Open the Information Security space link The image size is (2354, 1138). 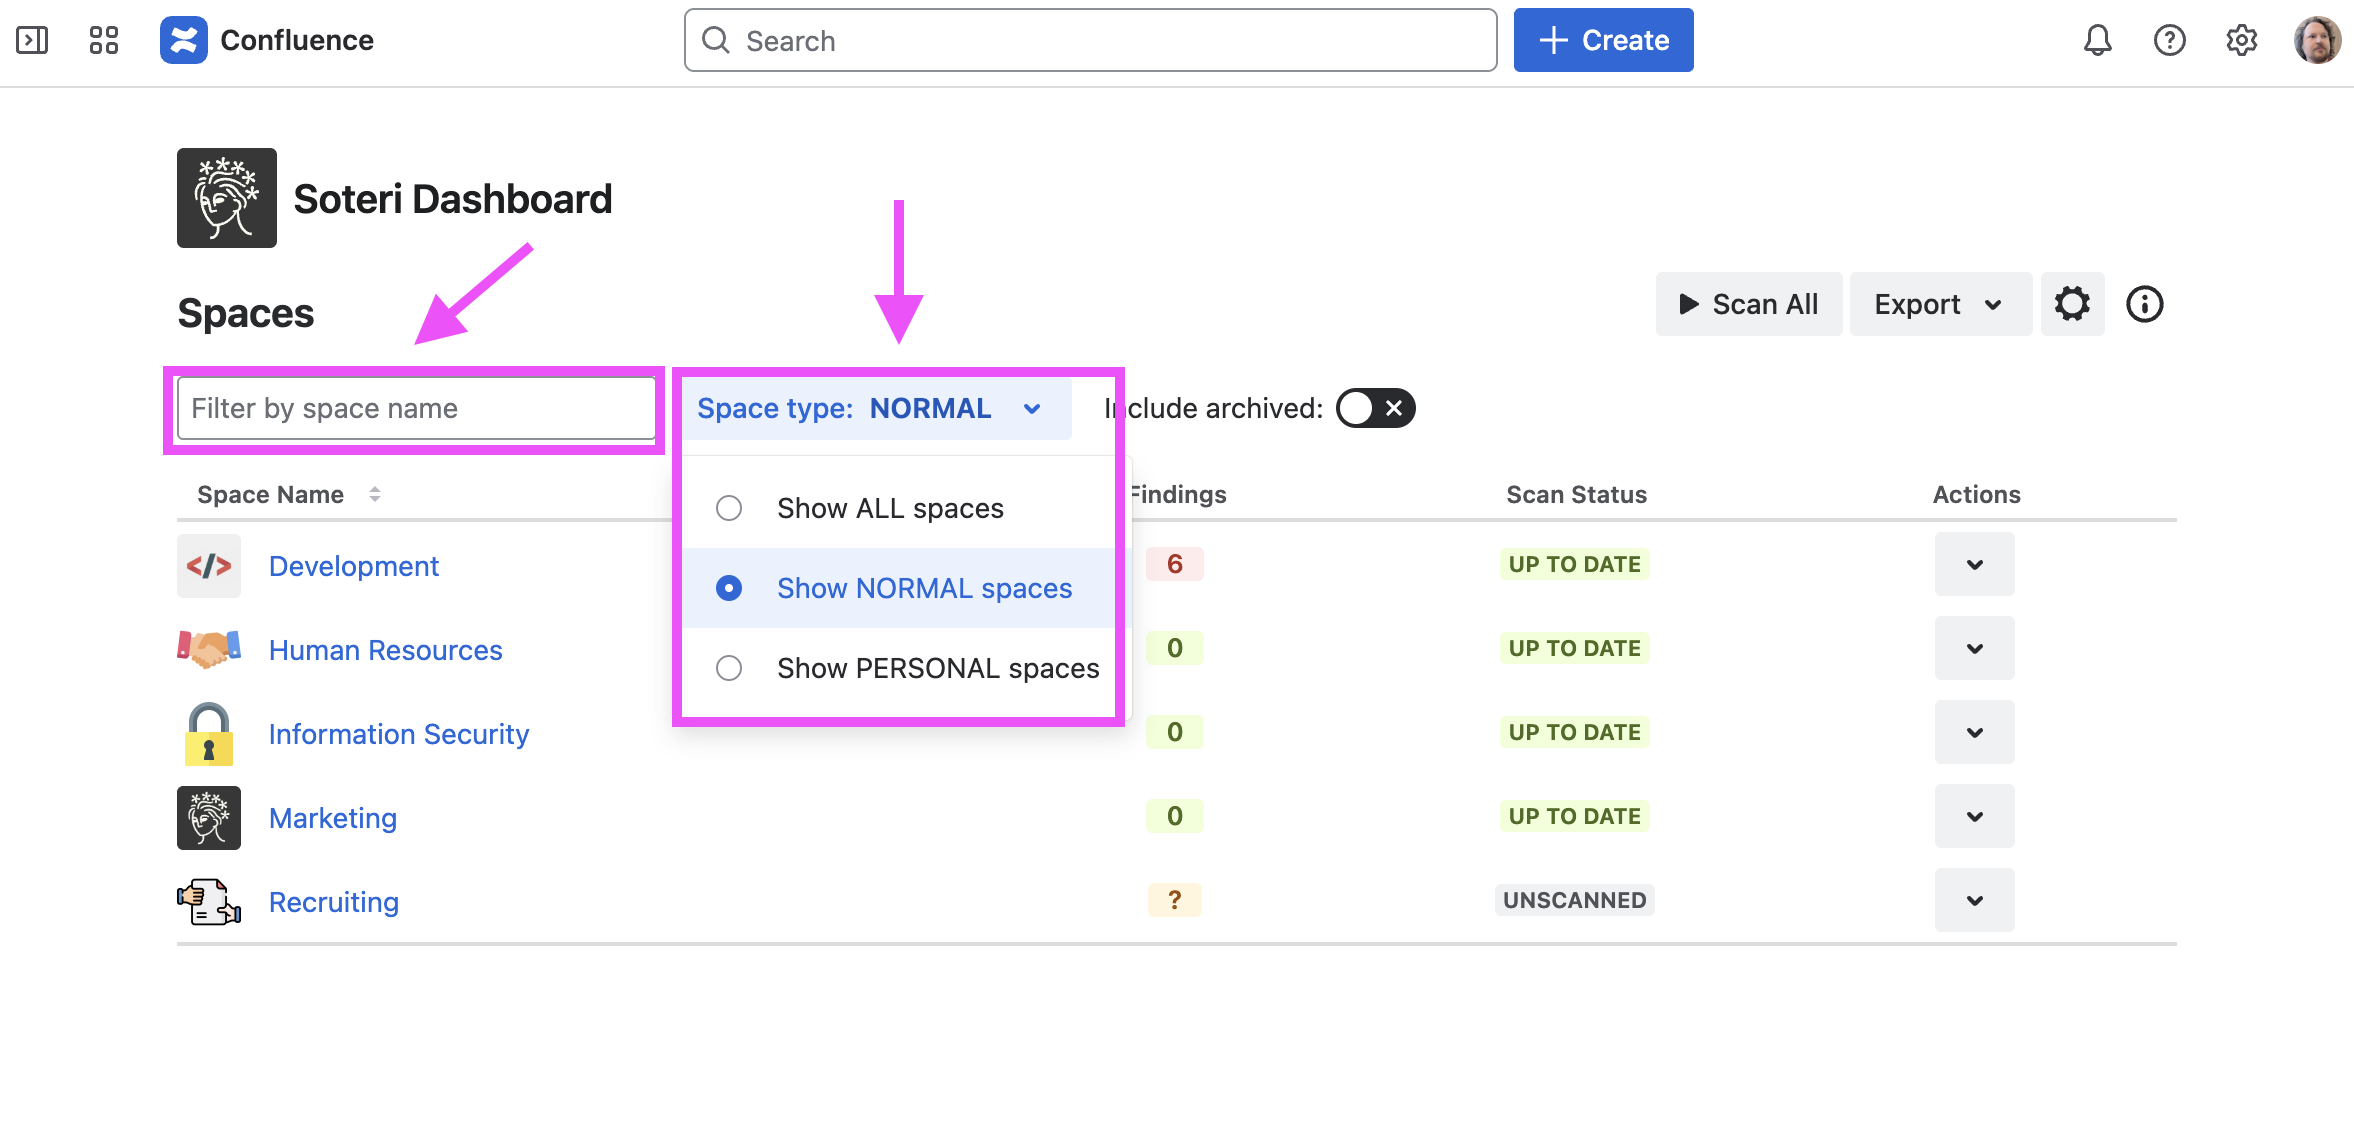click(398, 734)
